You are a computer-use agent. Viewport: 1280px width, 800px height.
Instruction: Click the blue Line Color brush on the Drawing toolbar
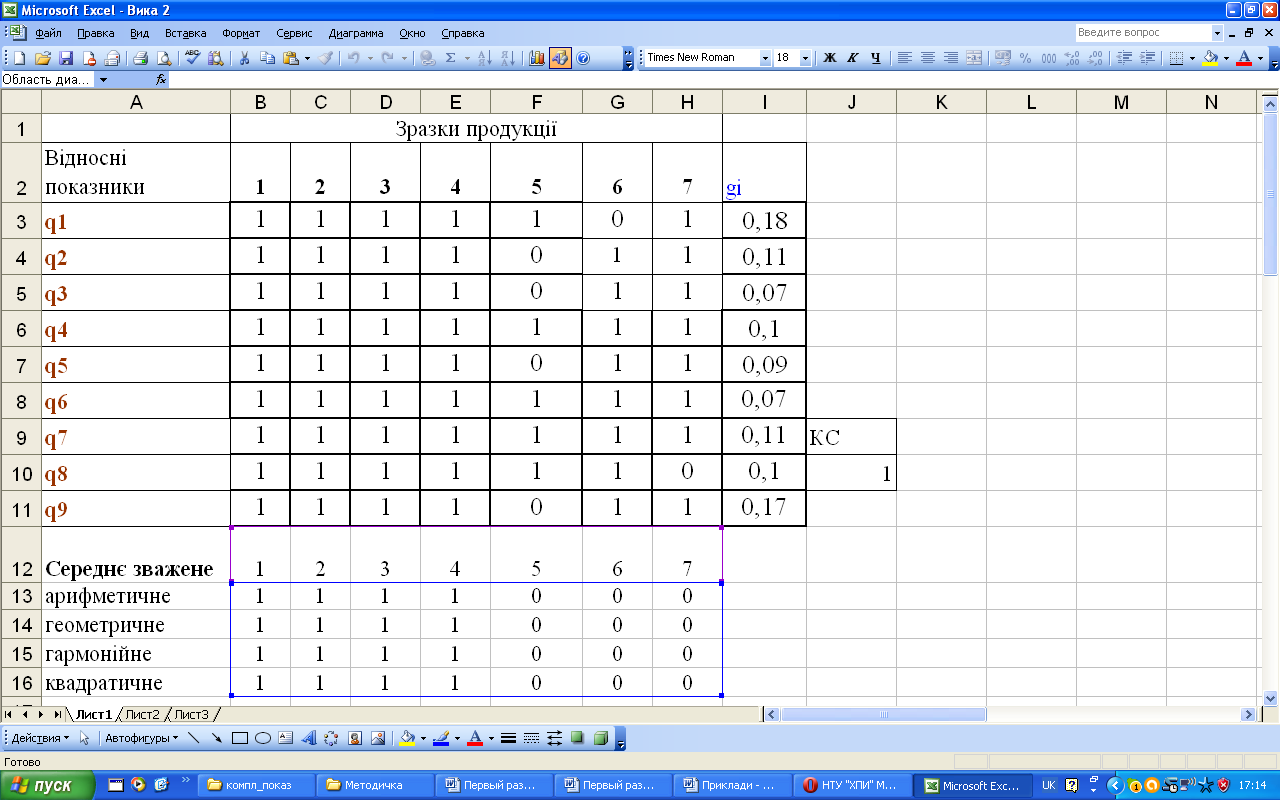(440, 738)
